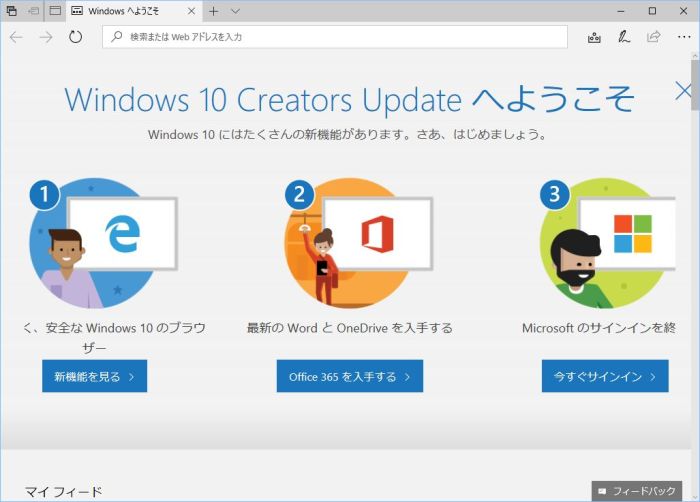Viewport: 700px width, 502px height.
Task: Click the set tabs aside icon
Action: 33,11
